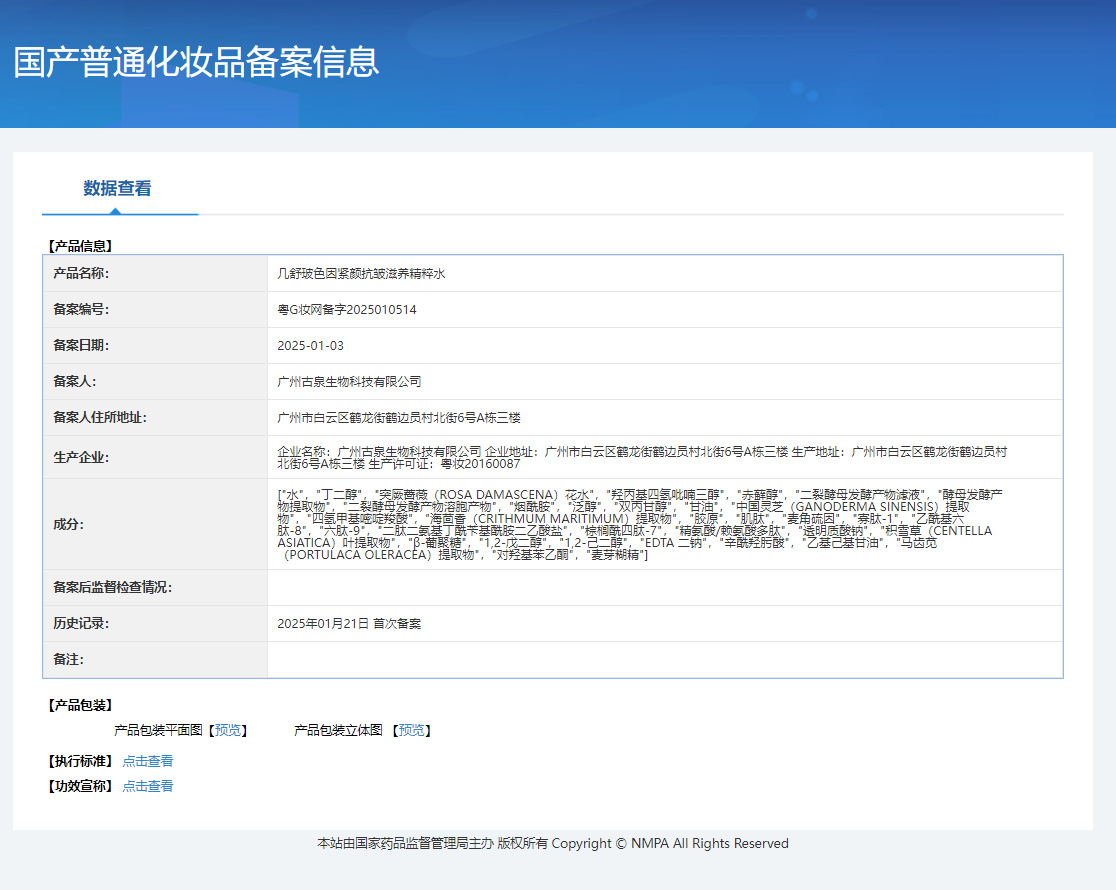Click the 备案后监督检查情况 row label

click(112, 587)
